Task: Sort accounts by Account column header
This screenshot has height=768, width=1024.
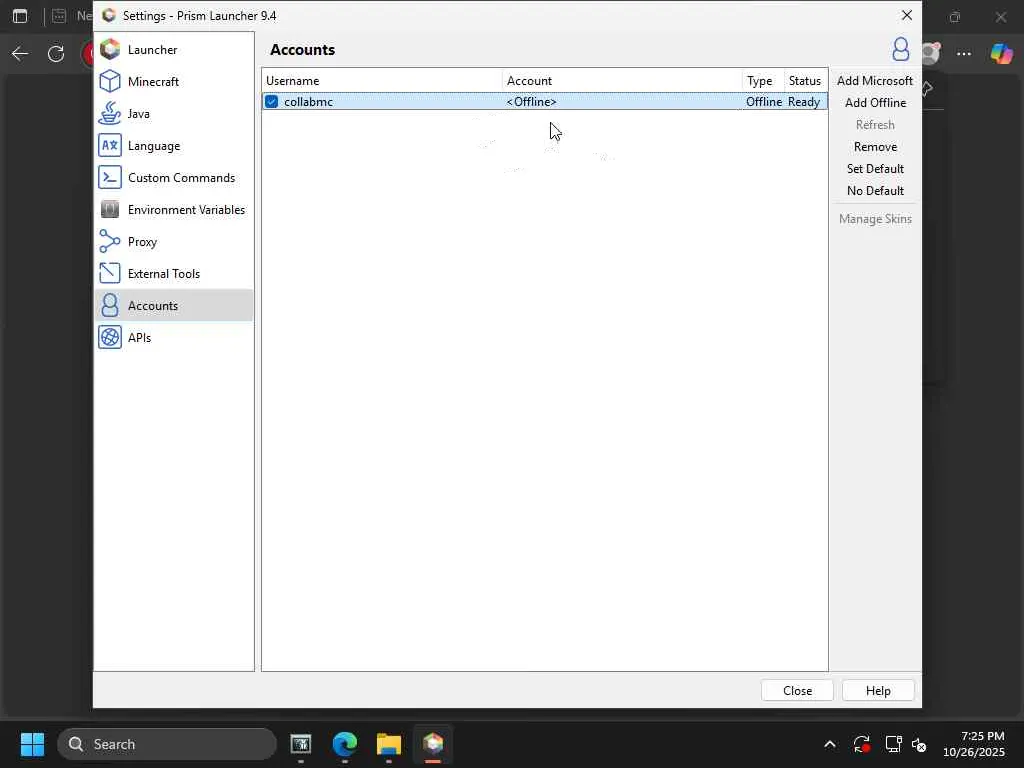Action: (x=622, y=81)
